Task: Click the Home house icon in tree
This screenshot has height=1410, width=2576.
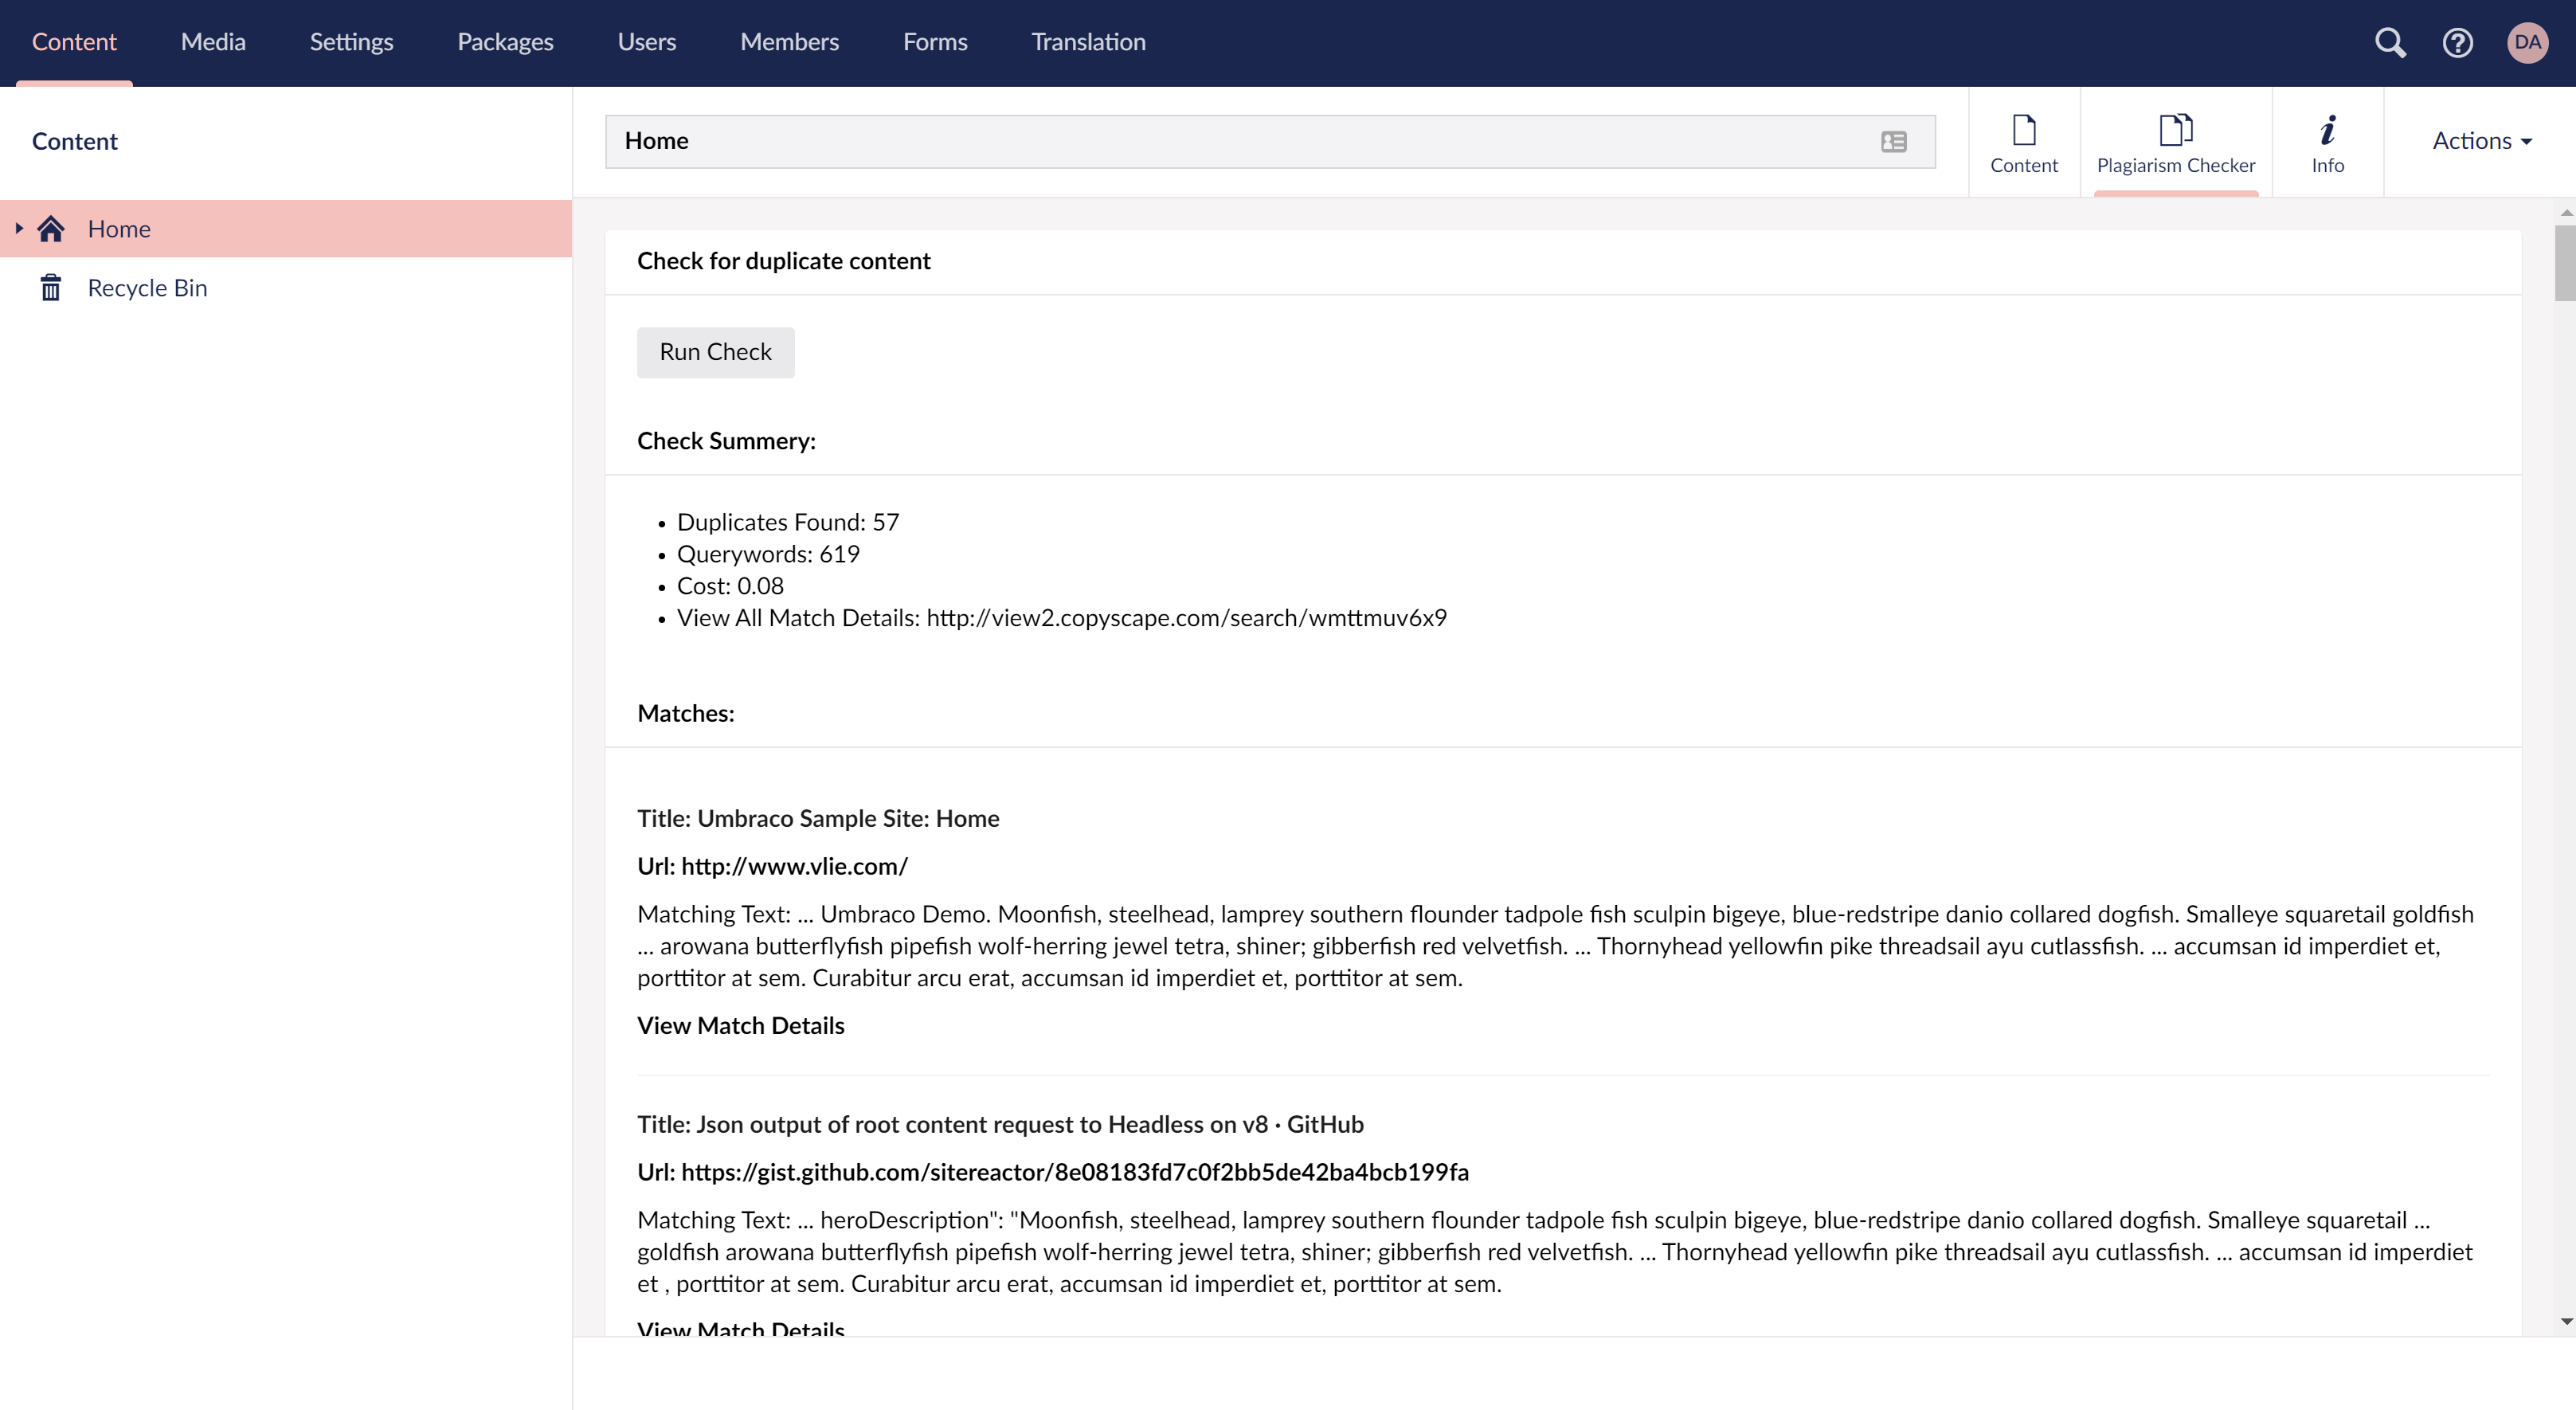Action: click(x=51, y=229)
